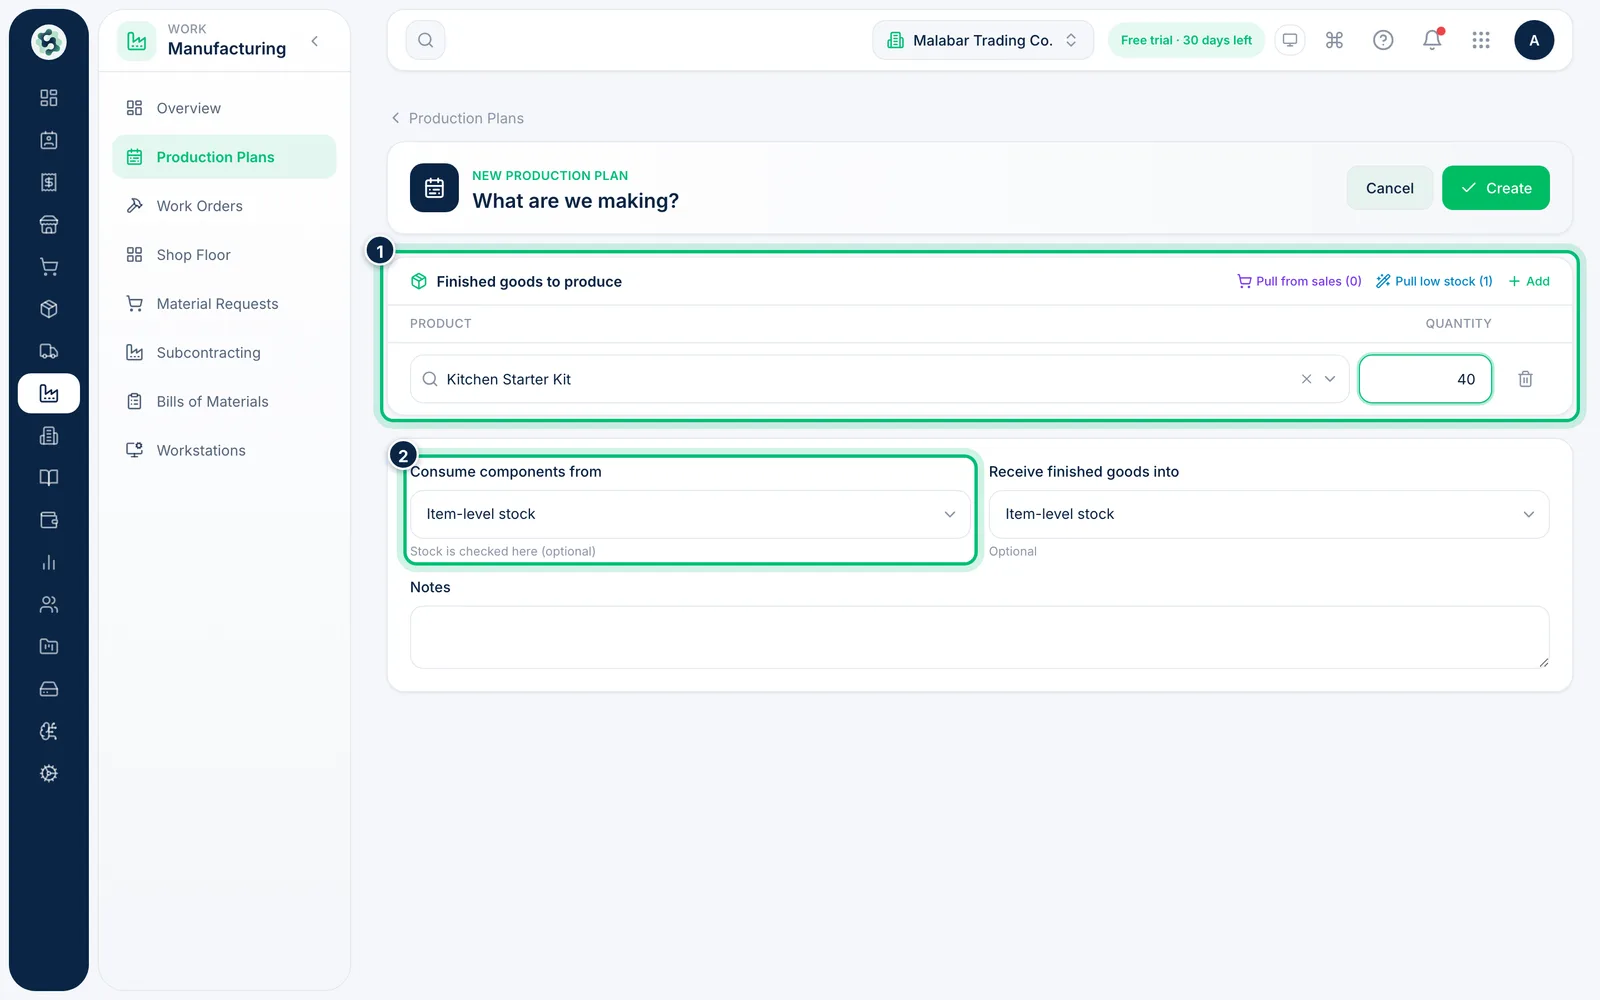Image resolution: width=1600 pixels, height=1000 pixels.
Task: Select Production Plans in sidebar
Action: click(224, 157)
